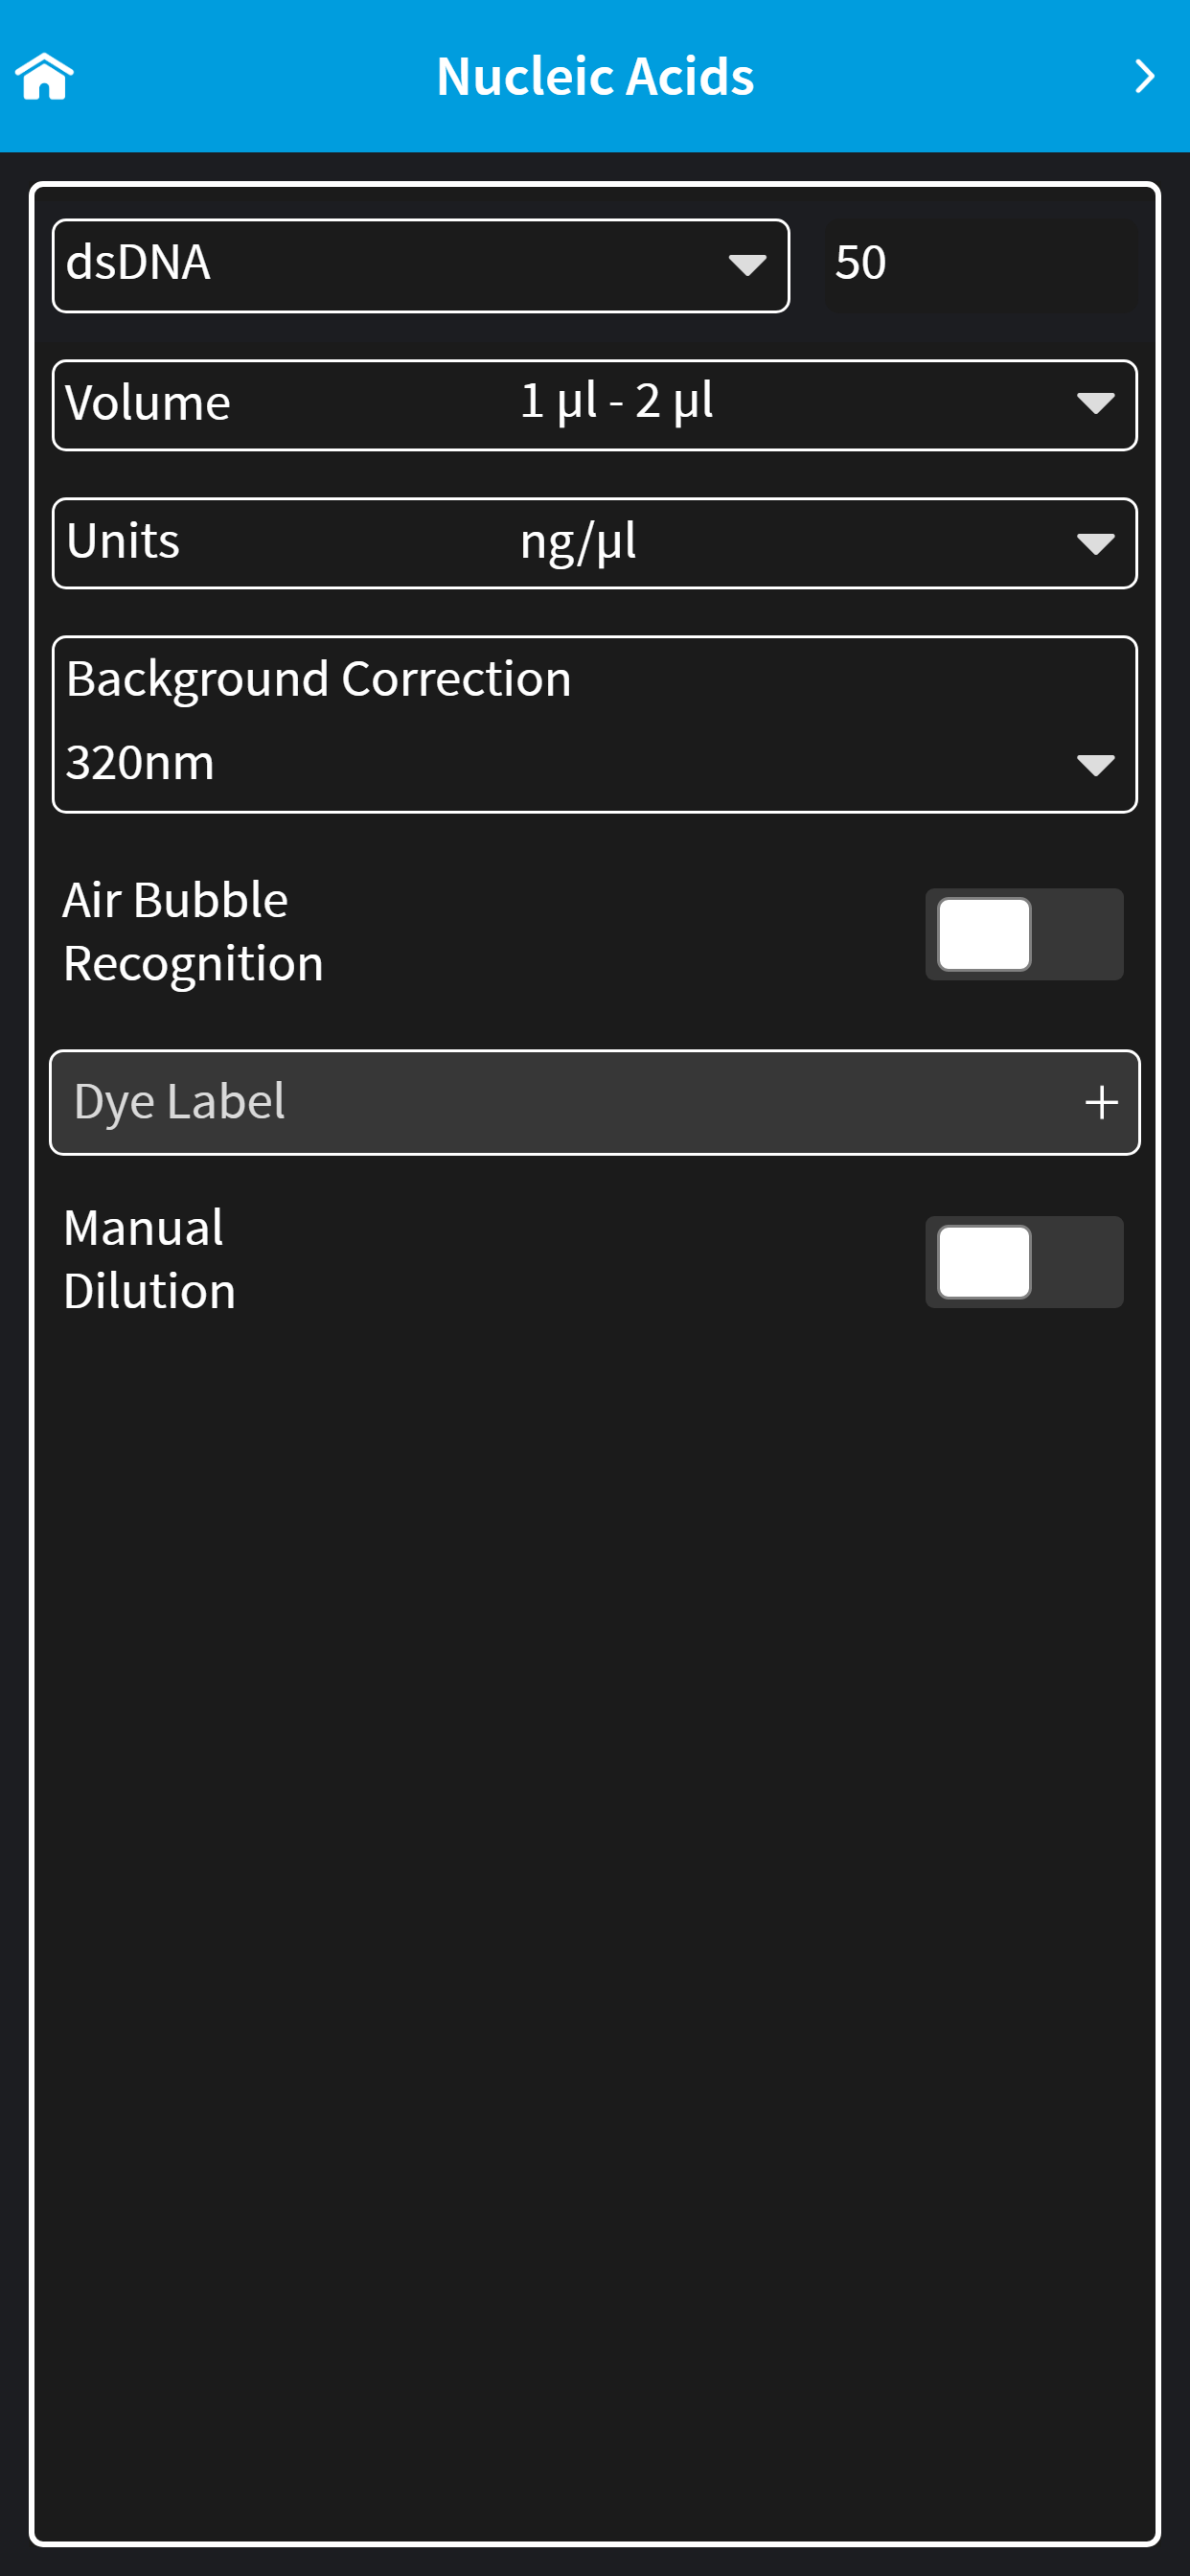Click the Dye Label plus icon

tap(1101, 1103)
